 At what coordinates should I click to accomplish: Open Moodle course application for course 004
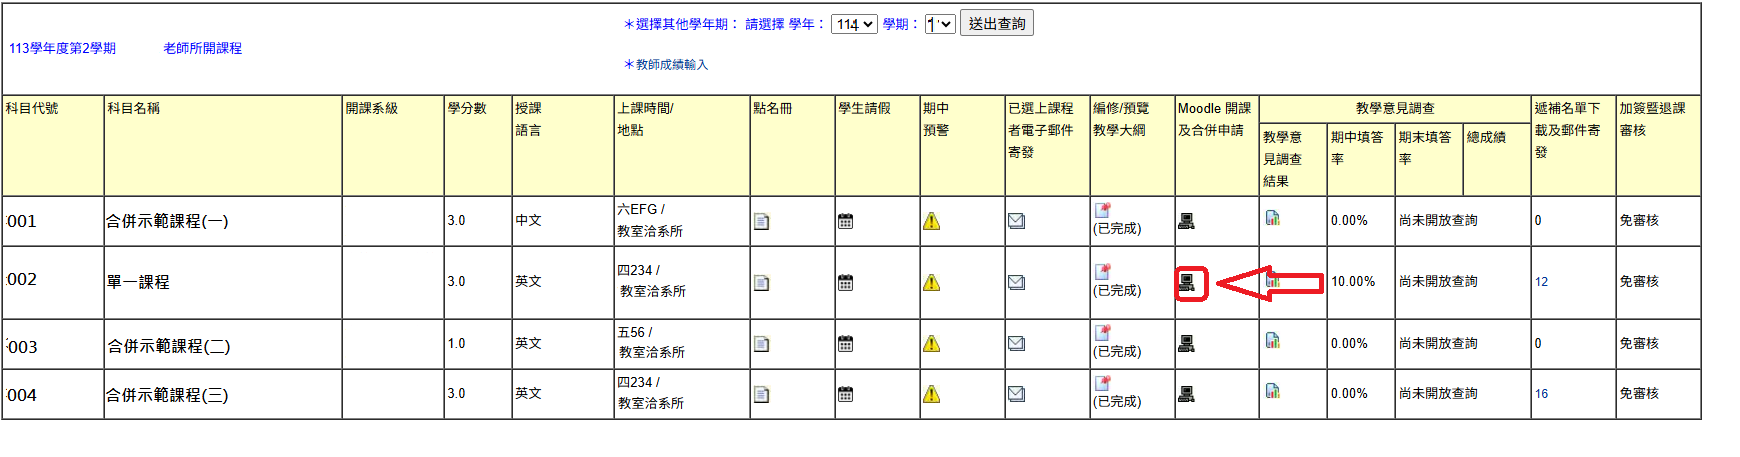coord(1186,394)
